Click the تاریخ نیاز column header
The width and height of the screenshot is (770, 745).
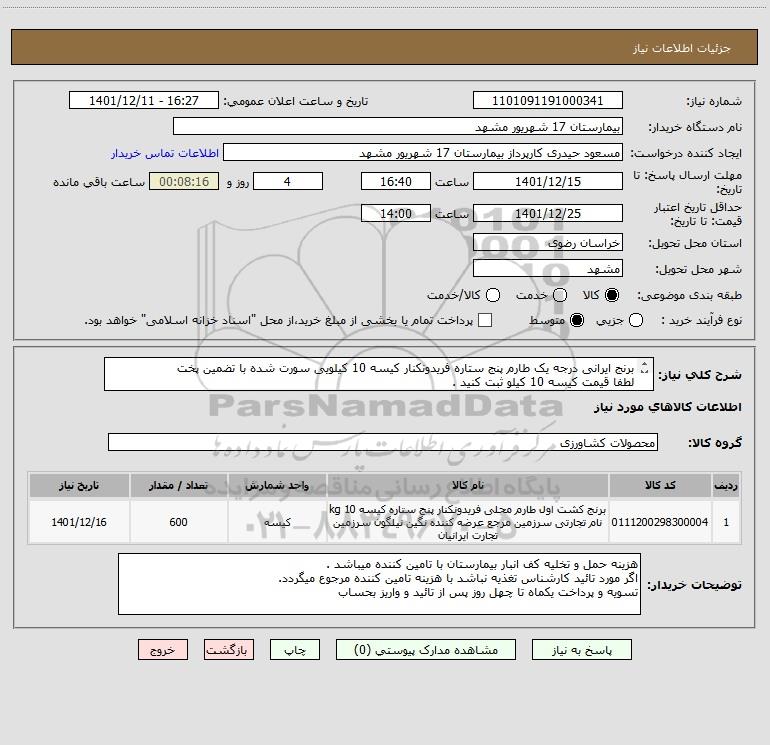click(x=79, y=485)
